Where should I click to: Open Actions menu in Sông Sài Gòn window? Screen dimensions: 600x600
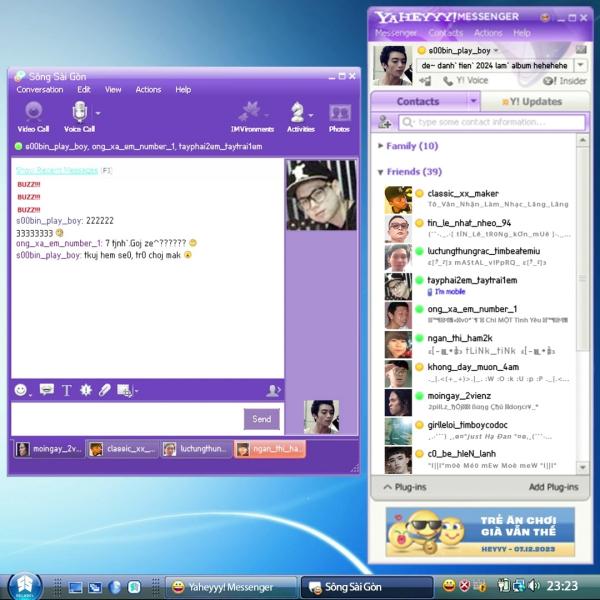(x=148, y=90)
